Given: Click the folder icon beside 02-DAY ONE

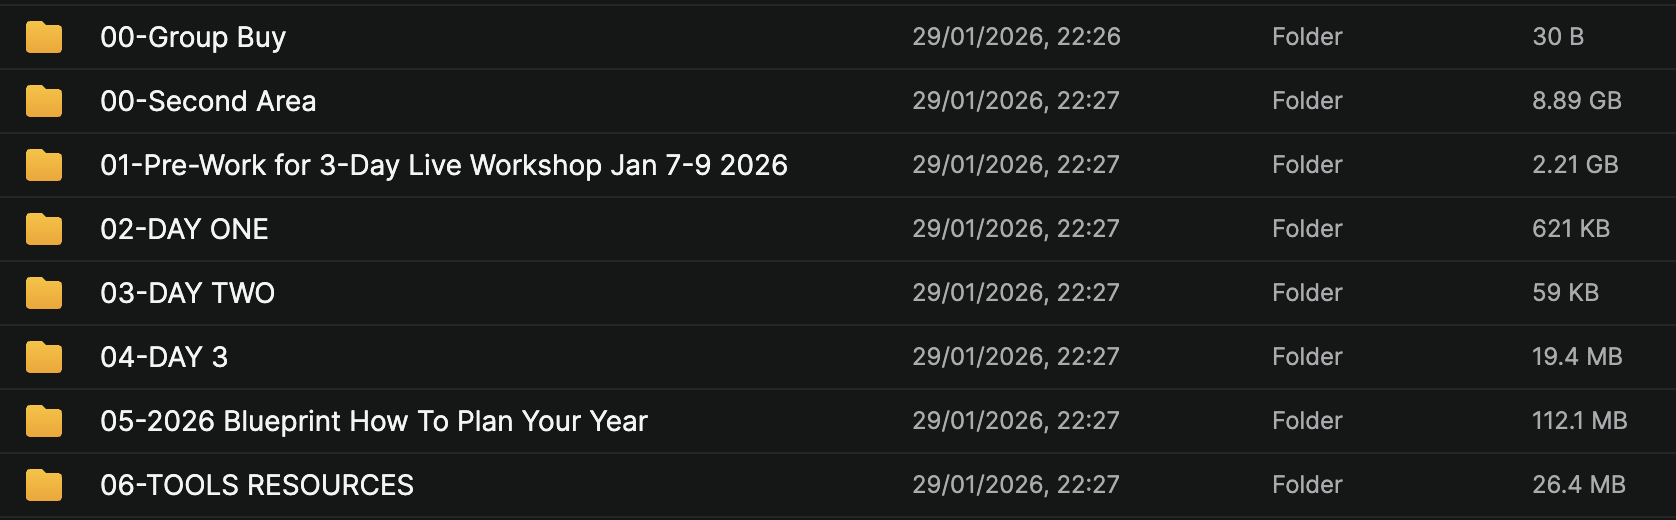Looking at the screenshot, I should tap(44, 229).
